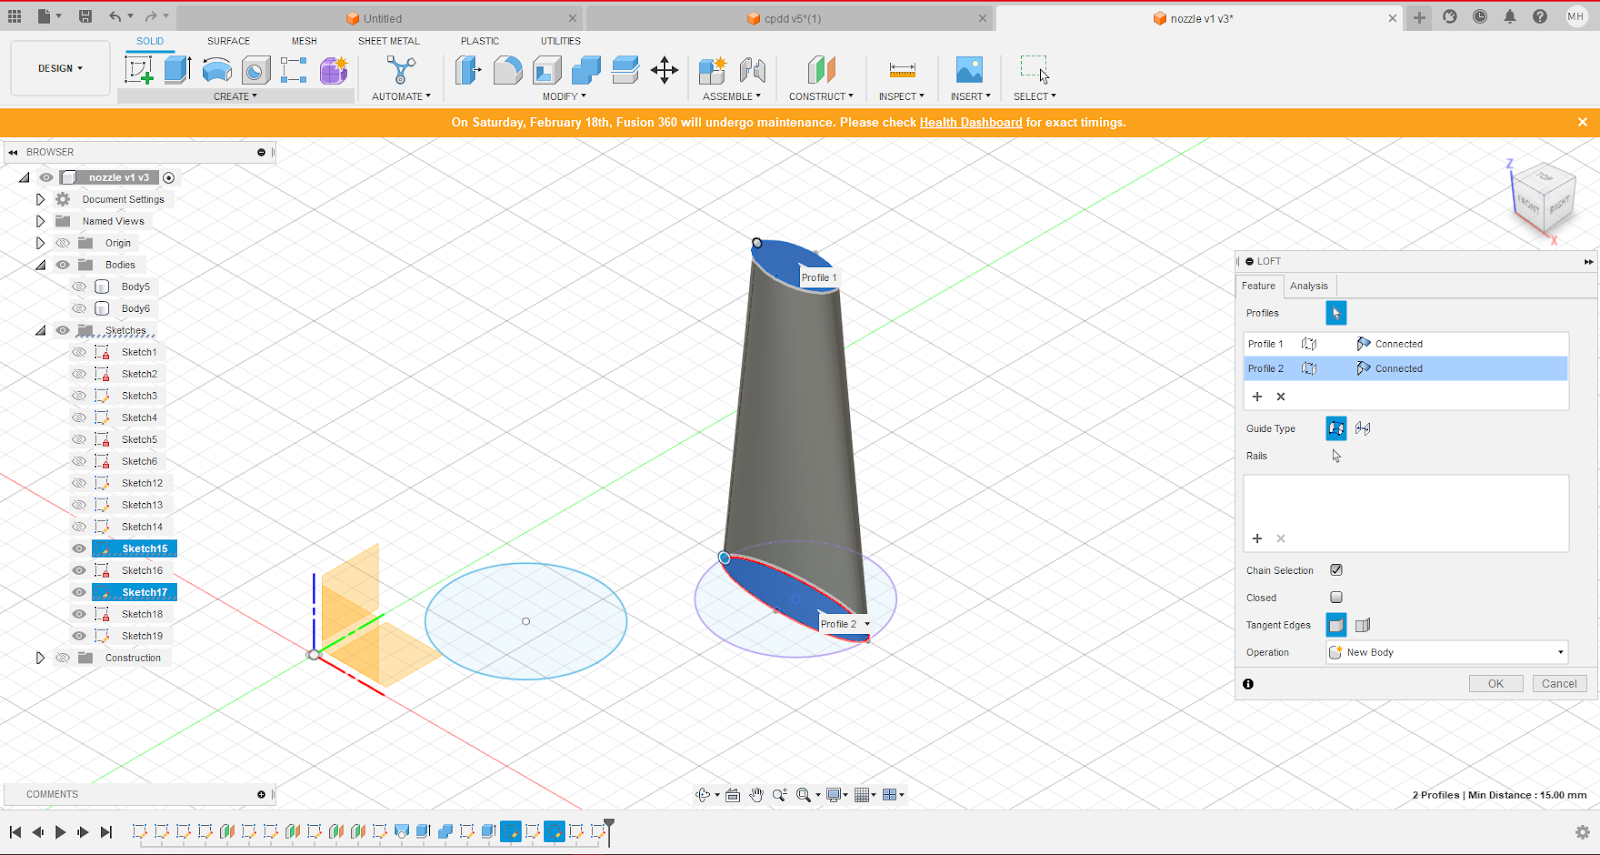Open the SHEET METAL tab
Screen dimensions: 1600x855
point(389,41)
